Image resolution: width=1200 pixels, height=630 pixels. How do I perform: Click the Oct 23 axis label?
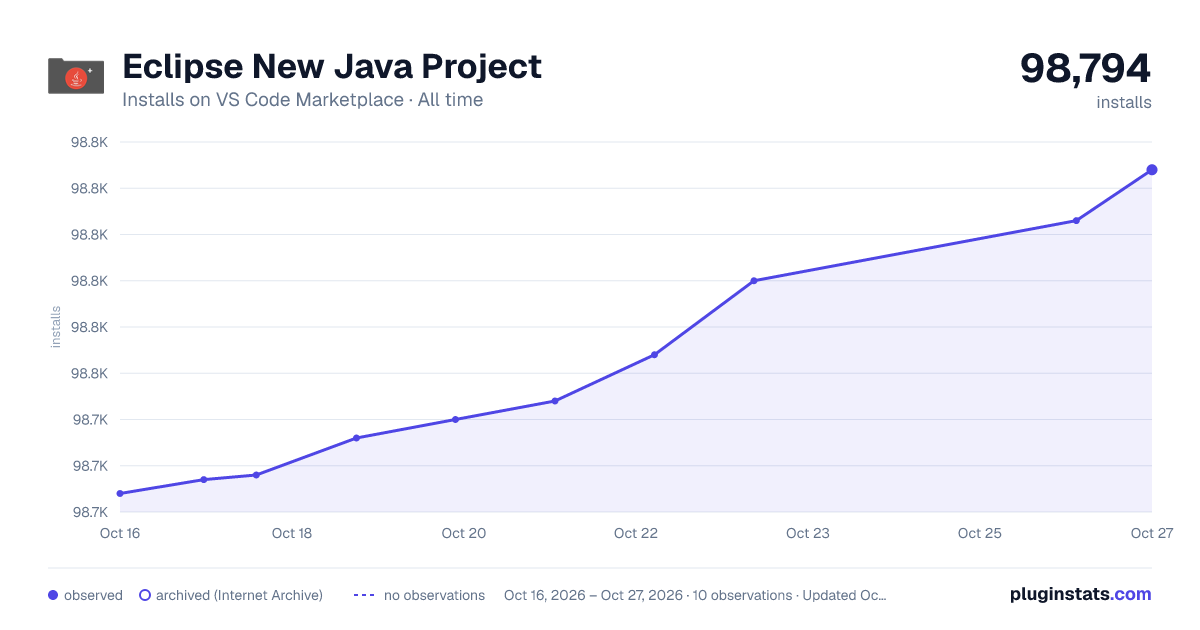(808, 533)
